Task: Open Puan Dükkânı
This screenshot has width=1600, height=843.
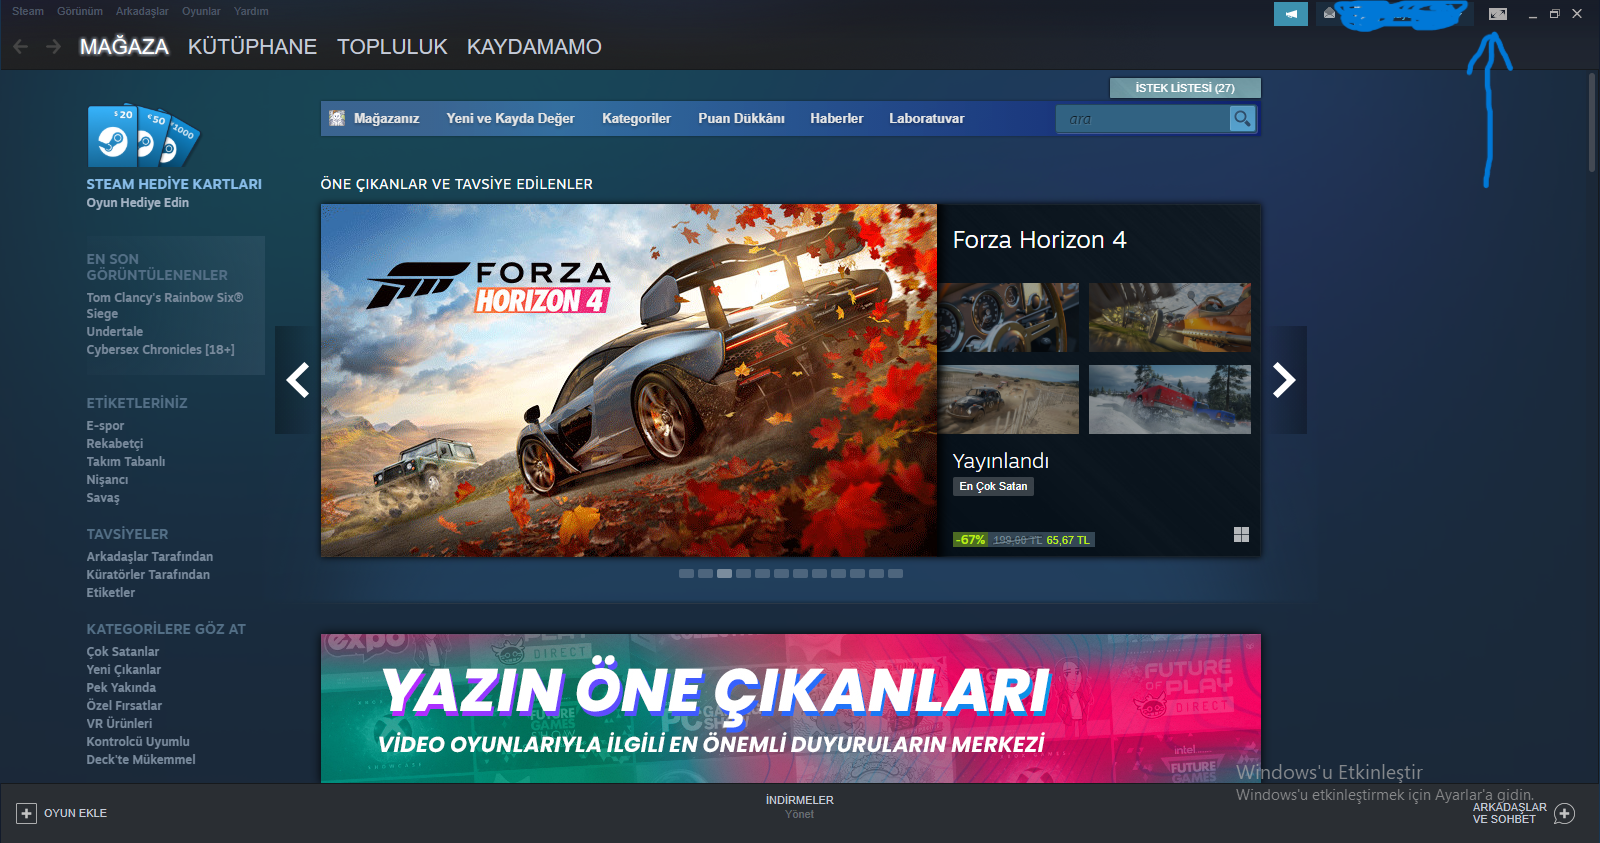Action: click(741, 118)
